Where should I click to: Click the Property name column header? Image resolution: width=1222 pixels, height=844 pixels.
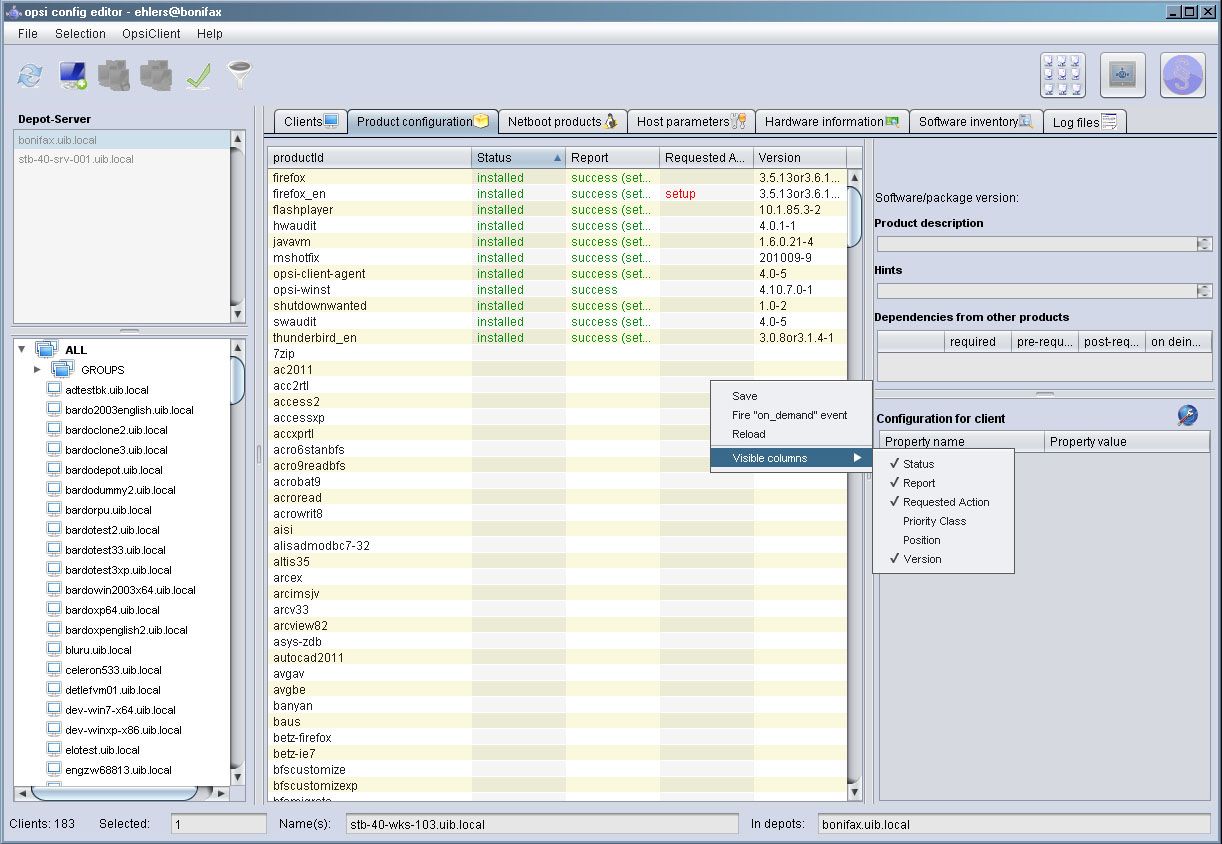pyautogui.click(x=962, y=442)
